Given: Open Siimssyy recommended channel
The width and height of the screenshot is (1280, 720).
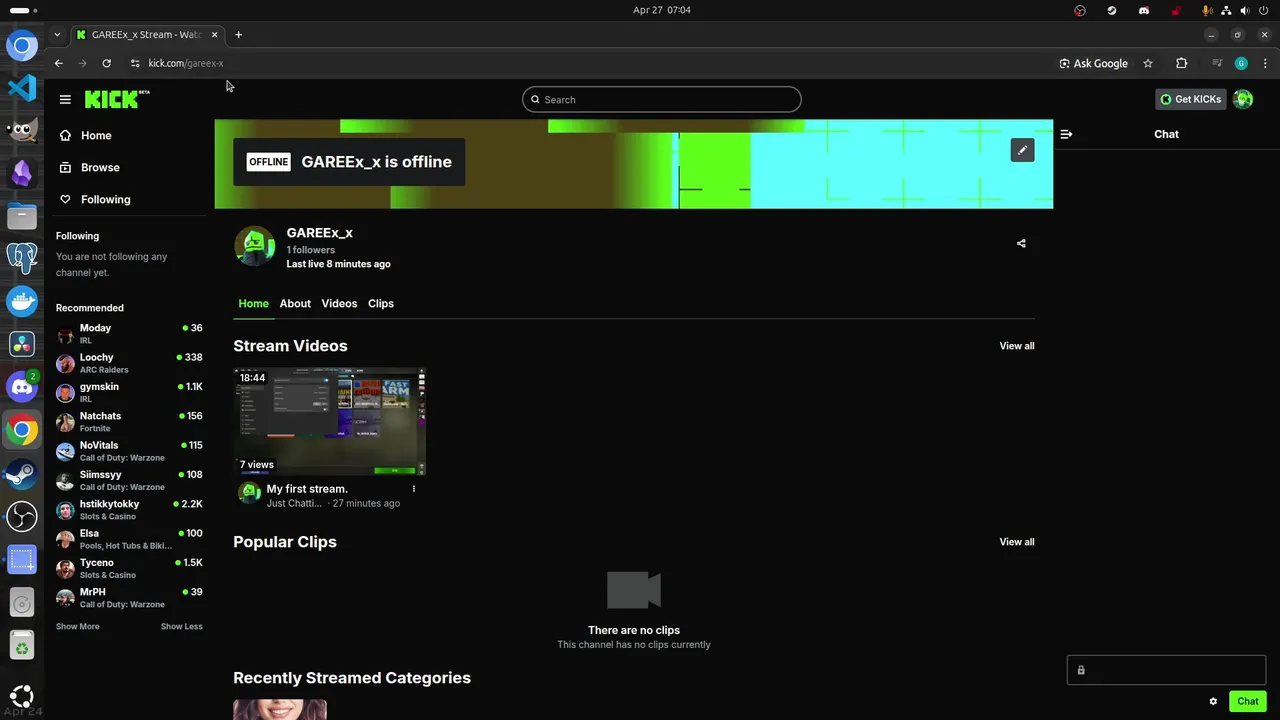Looking at the screenshot, I should click(x=129, y=480).
